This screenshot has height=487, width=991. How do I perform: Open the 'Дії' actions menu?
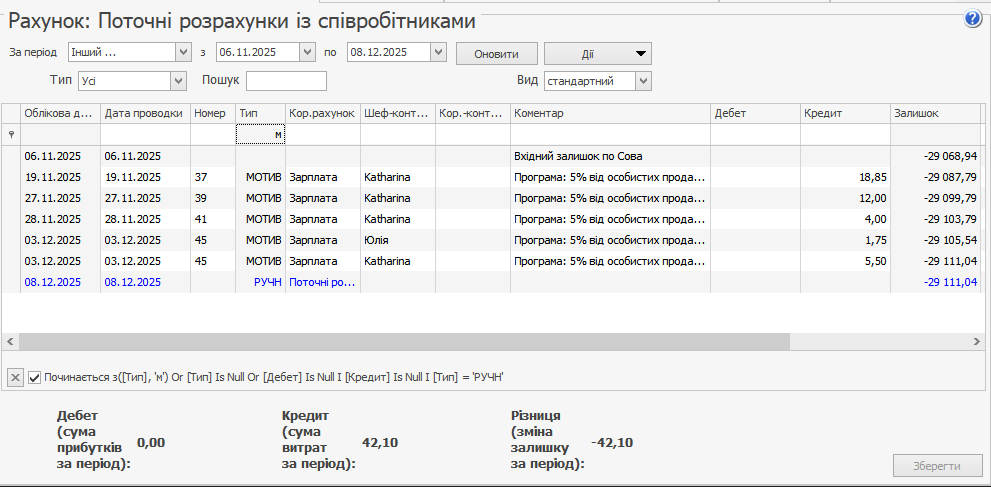pos(598,53)
